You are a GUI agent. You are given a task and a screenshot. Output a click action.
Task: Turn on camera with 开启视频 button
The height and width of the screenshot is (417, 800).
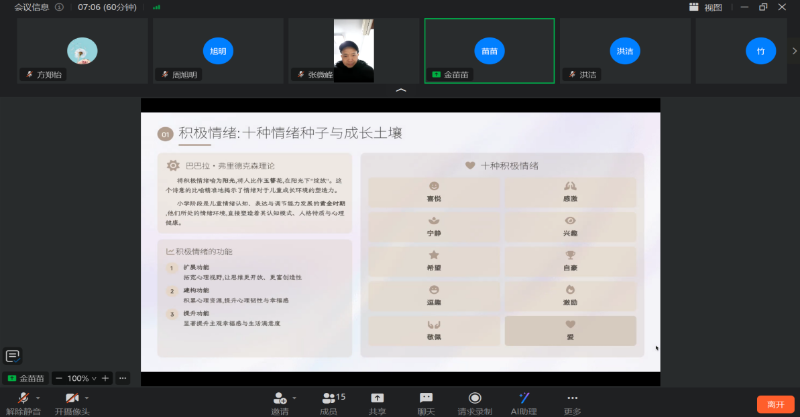coord(71,400)
